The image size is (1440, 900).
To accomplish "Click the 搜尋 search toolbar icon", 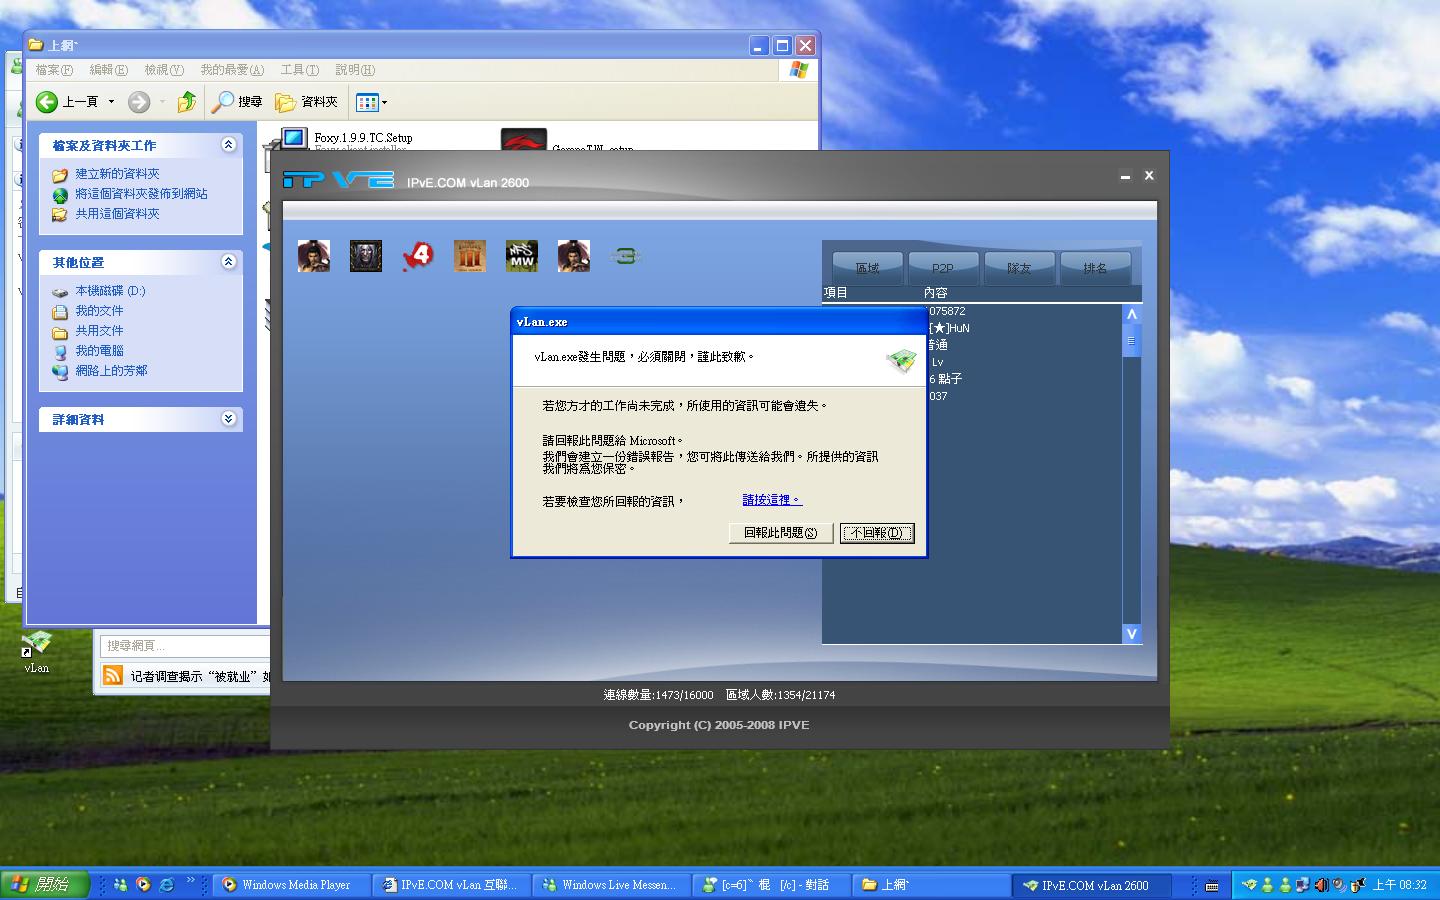I will tap(237, 102).
